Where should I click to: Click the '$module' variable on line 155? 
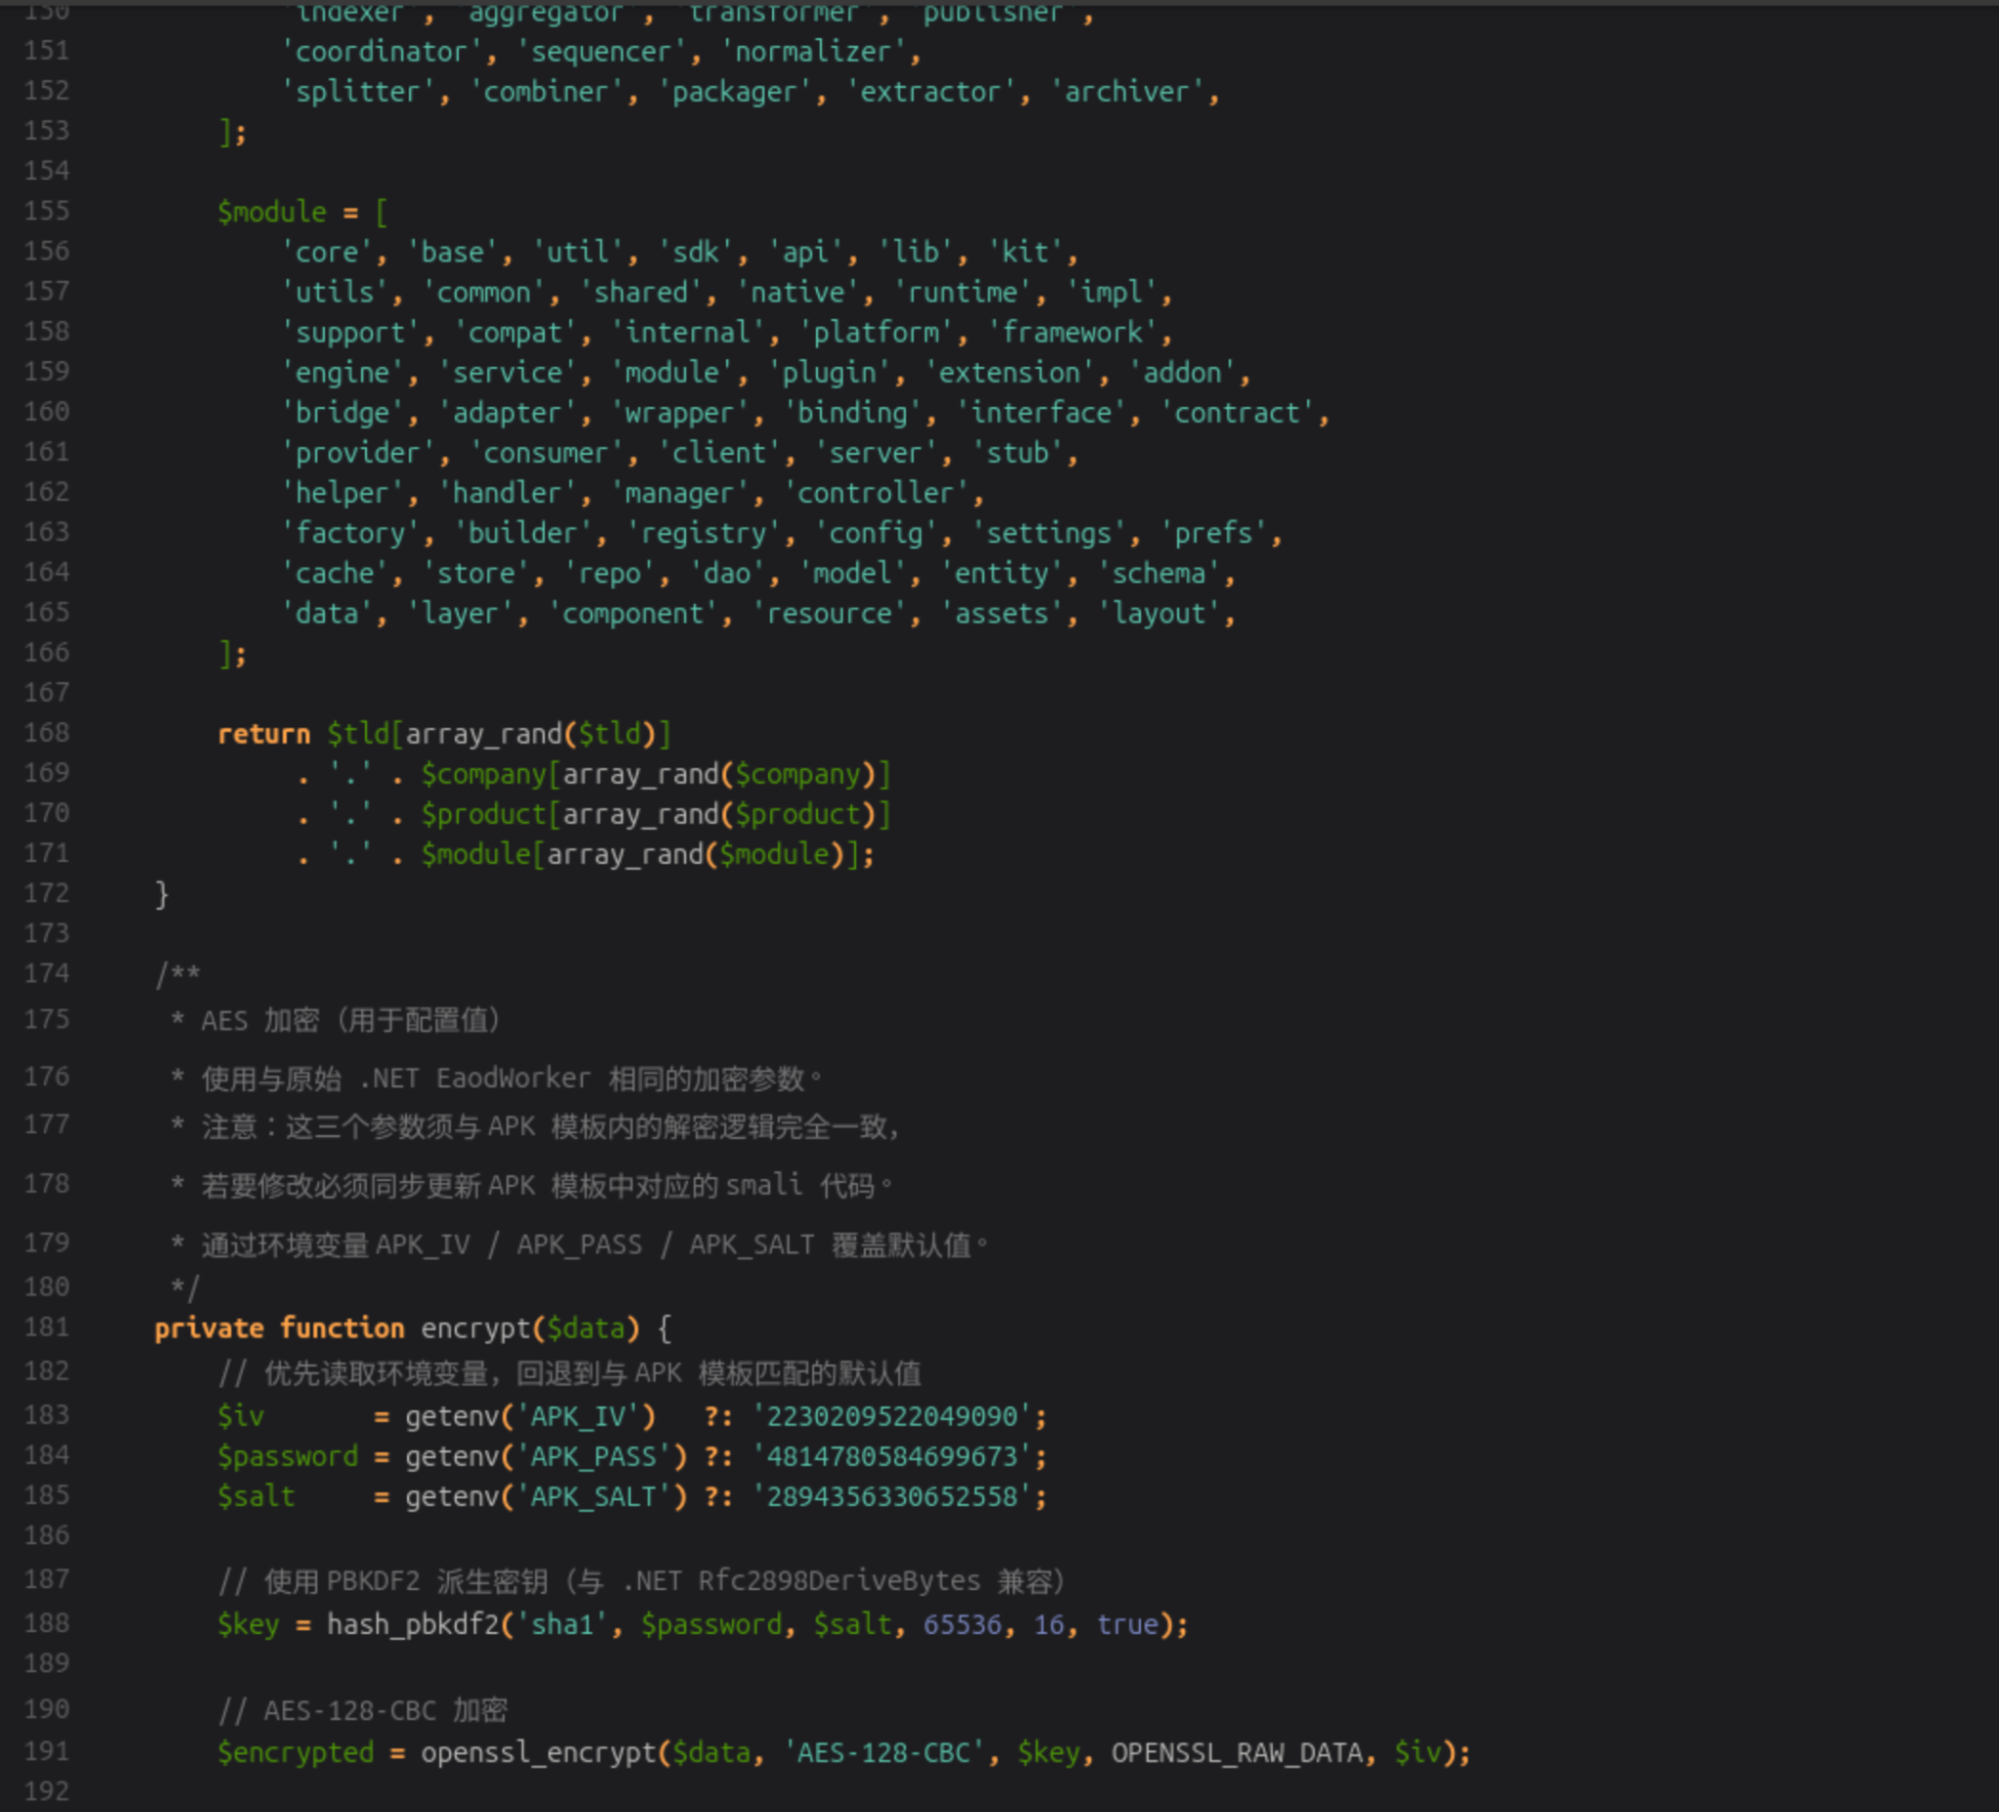coord(272,212)
